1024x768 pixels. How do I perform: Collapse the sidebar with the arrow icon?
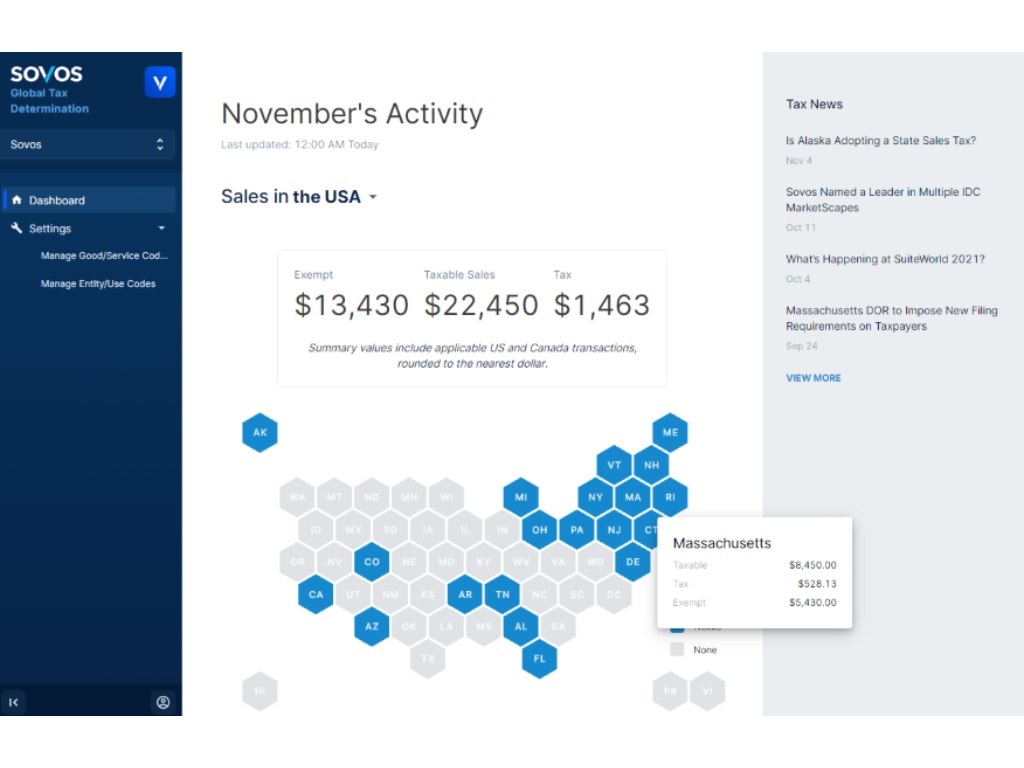[x=14, y=702]
